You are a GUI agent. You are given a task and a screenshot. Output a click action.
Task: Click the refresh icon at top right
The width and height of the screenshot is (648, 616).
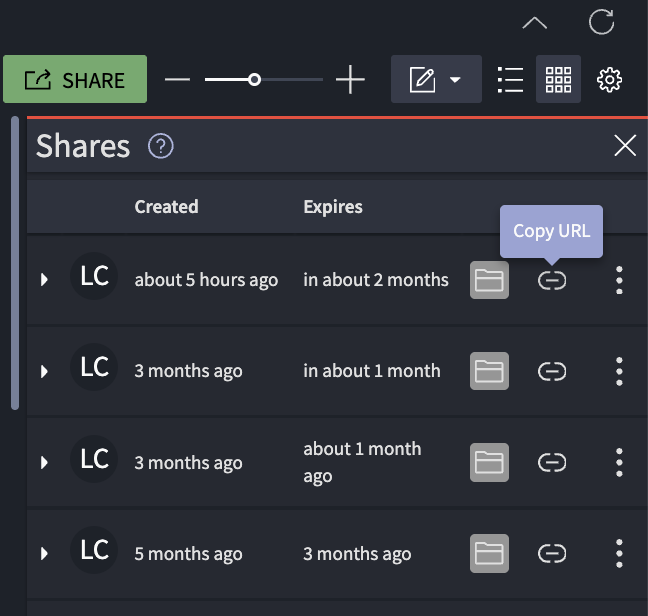[601, 22]
